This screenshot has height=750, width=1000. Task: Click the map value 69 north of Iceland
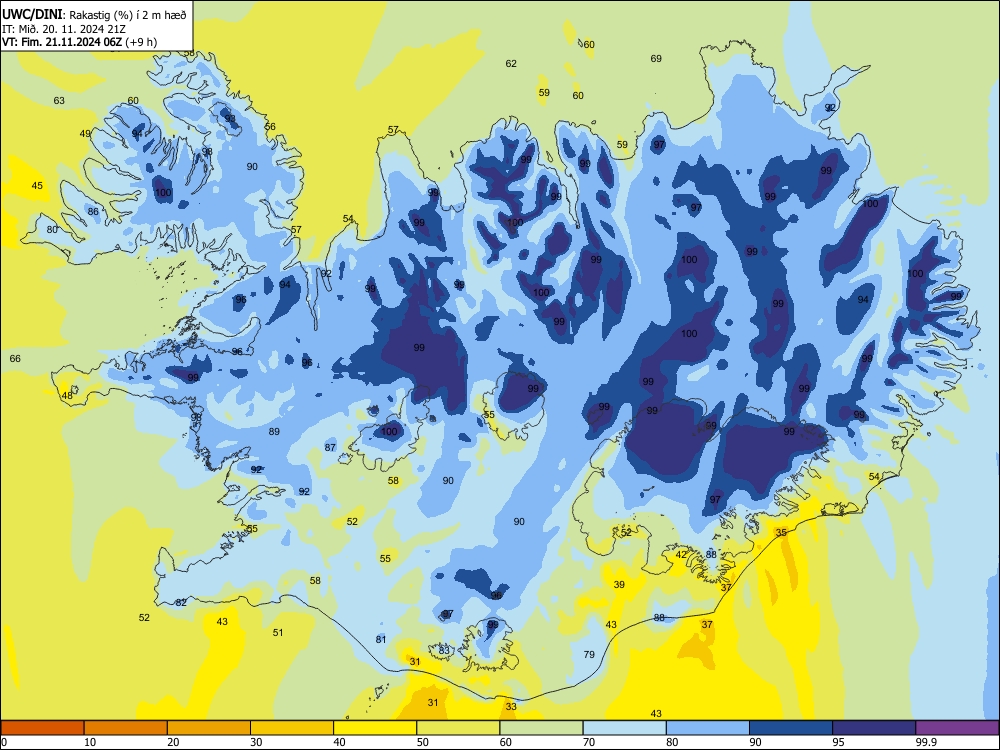[656, 59]
